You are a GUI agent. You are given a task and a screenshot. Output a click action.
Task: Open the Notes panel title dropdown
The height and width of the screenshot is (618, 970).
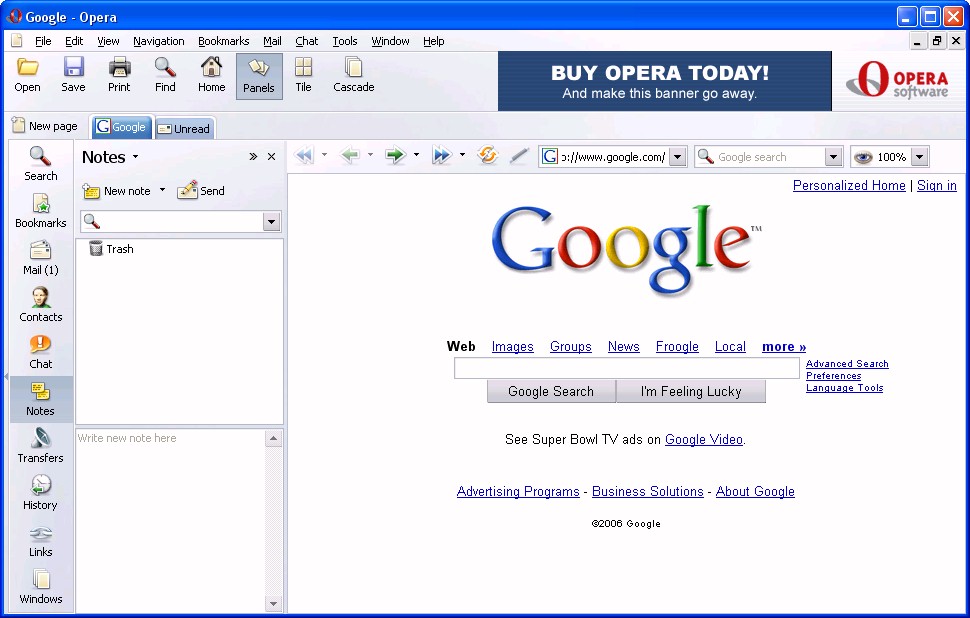point(135,157)
